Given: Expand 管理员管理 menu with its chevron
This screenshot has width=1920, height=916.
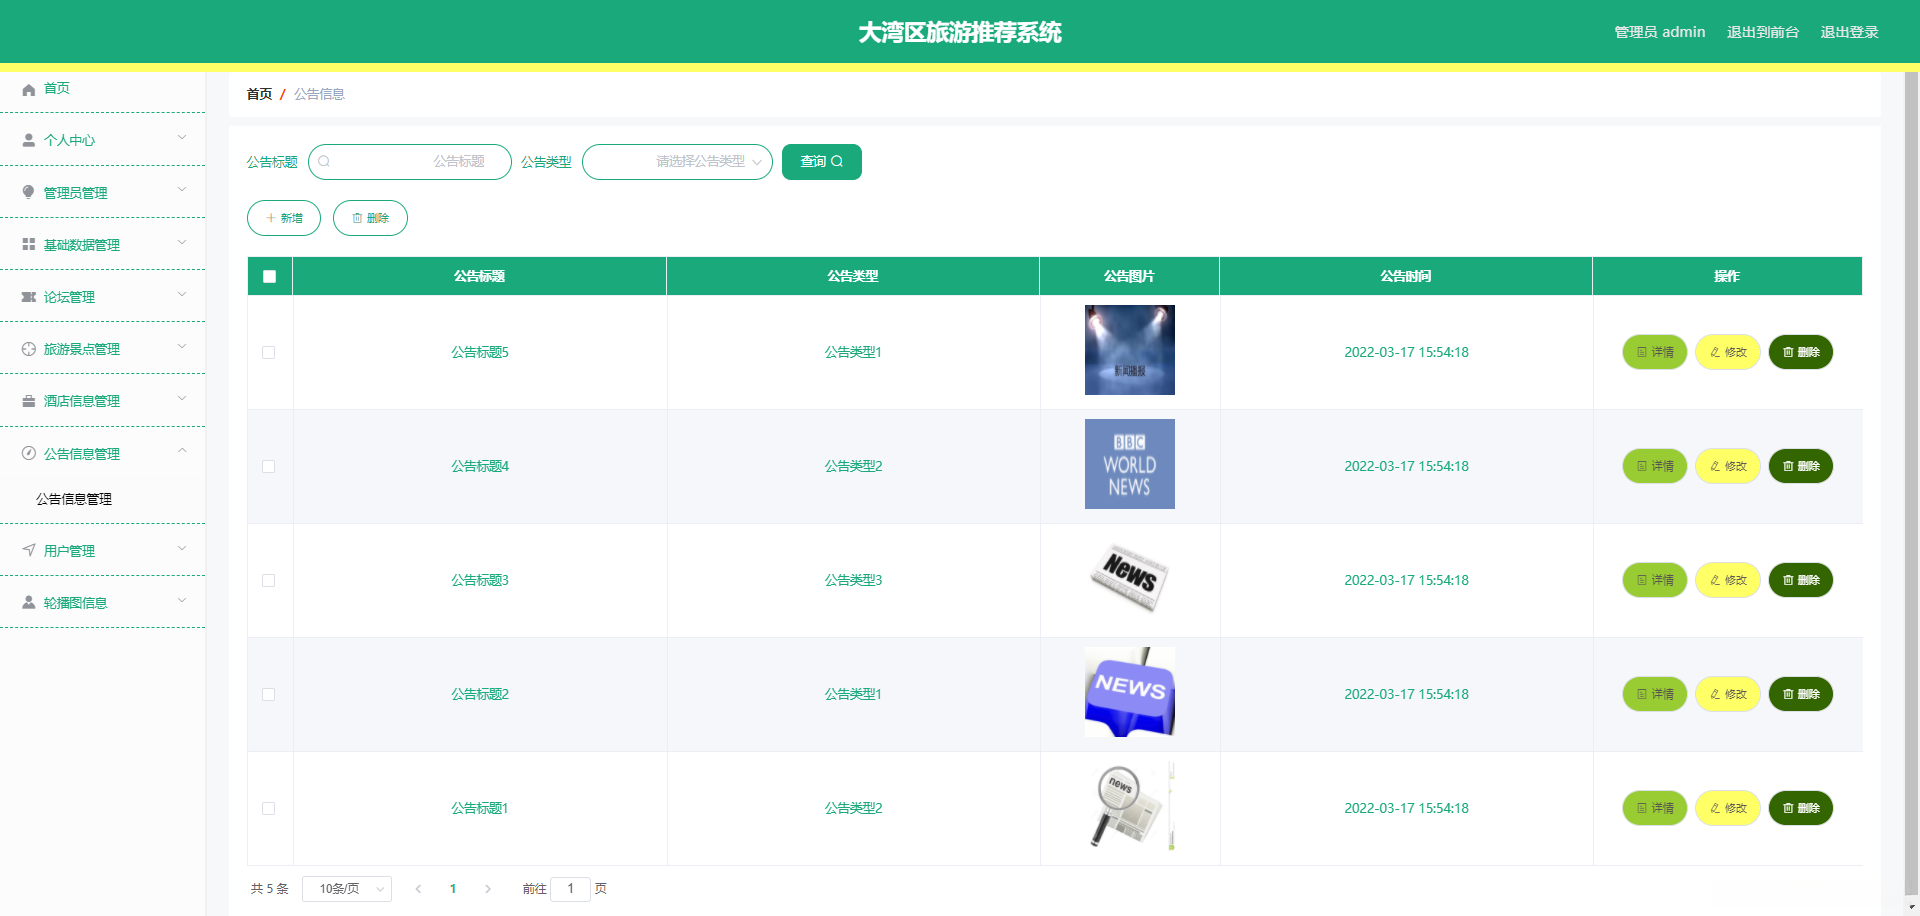Looking at the screenshot, I should pyautogui.click(x=182, y=189).
